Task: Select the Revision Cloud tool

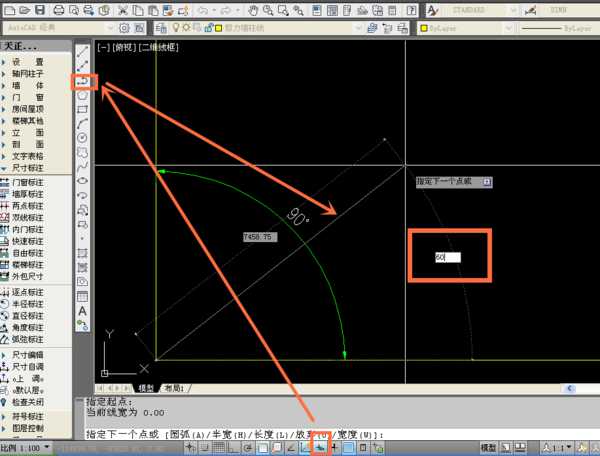Action: [x=83, y=152]
